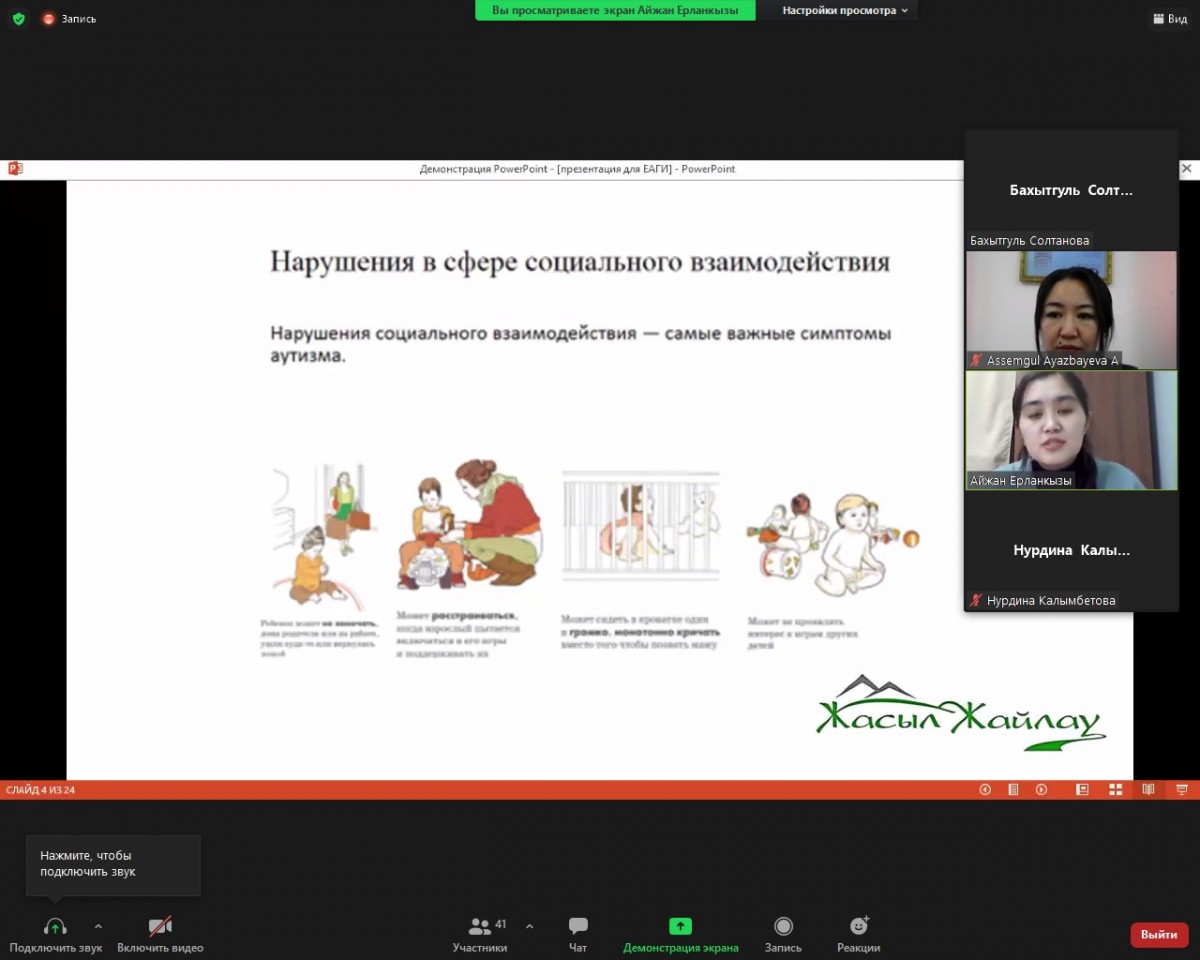Expand the arrow next to Участники
This screenshot has height=960, width=1200.
(529, 926)
